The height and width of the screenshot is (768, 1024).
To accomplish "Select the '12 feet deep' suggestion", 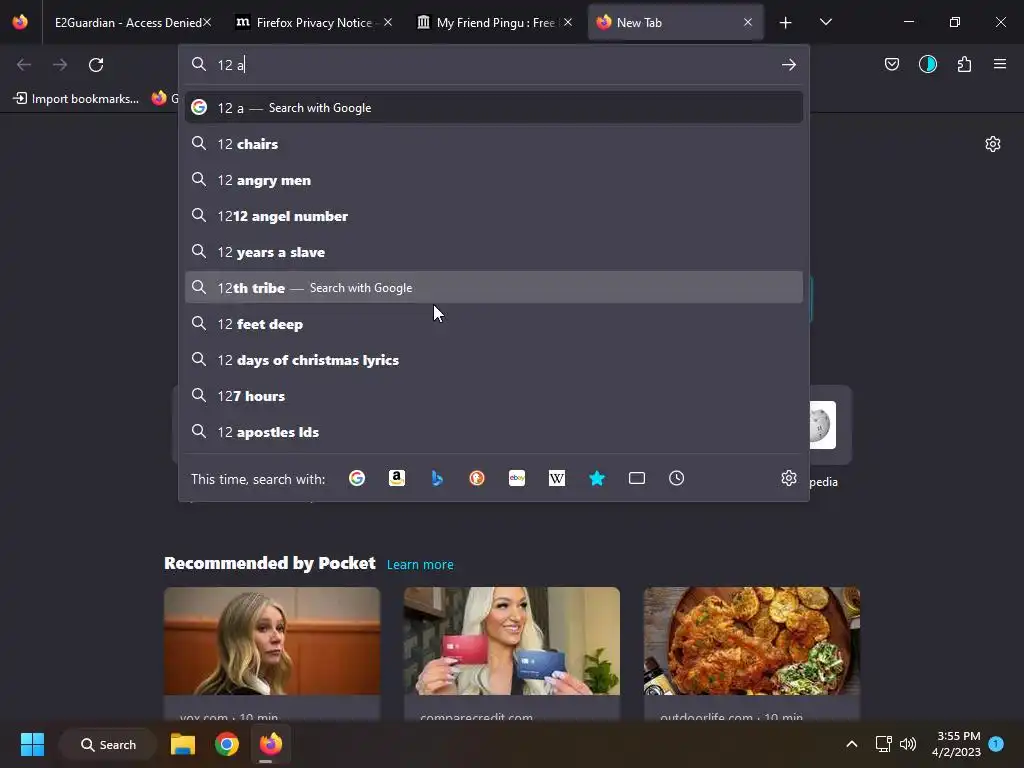I will (494, 323).
